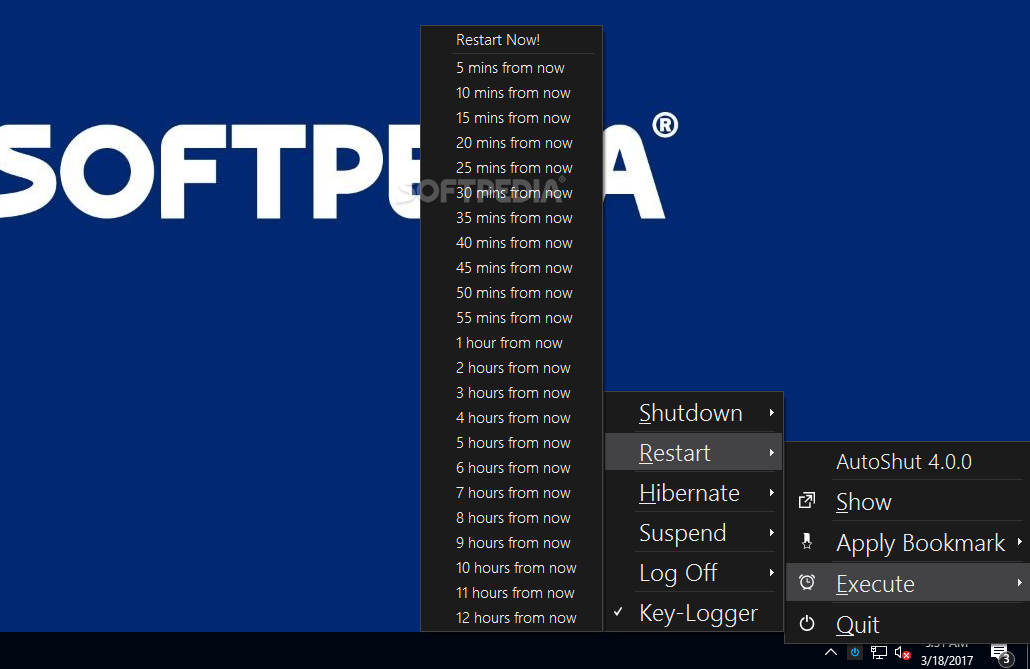The image size is (1030, 669).
Task: Pick 9 hours from now
Action: [x=511, y=542]
